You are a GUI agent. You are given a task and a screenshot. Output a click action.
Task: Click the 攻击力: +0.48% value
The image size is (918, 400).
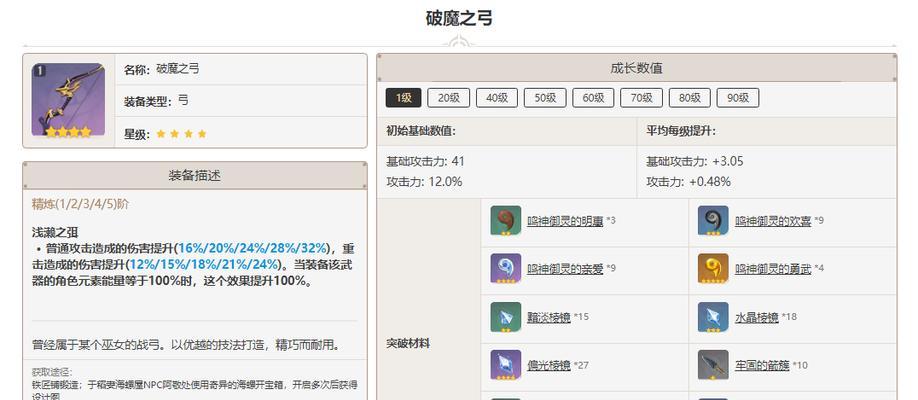(x=688, y=182)
